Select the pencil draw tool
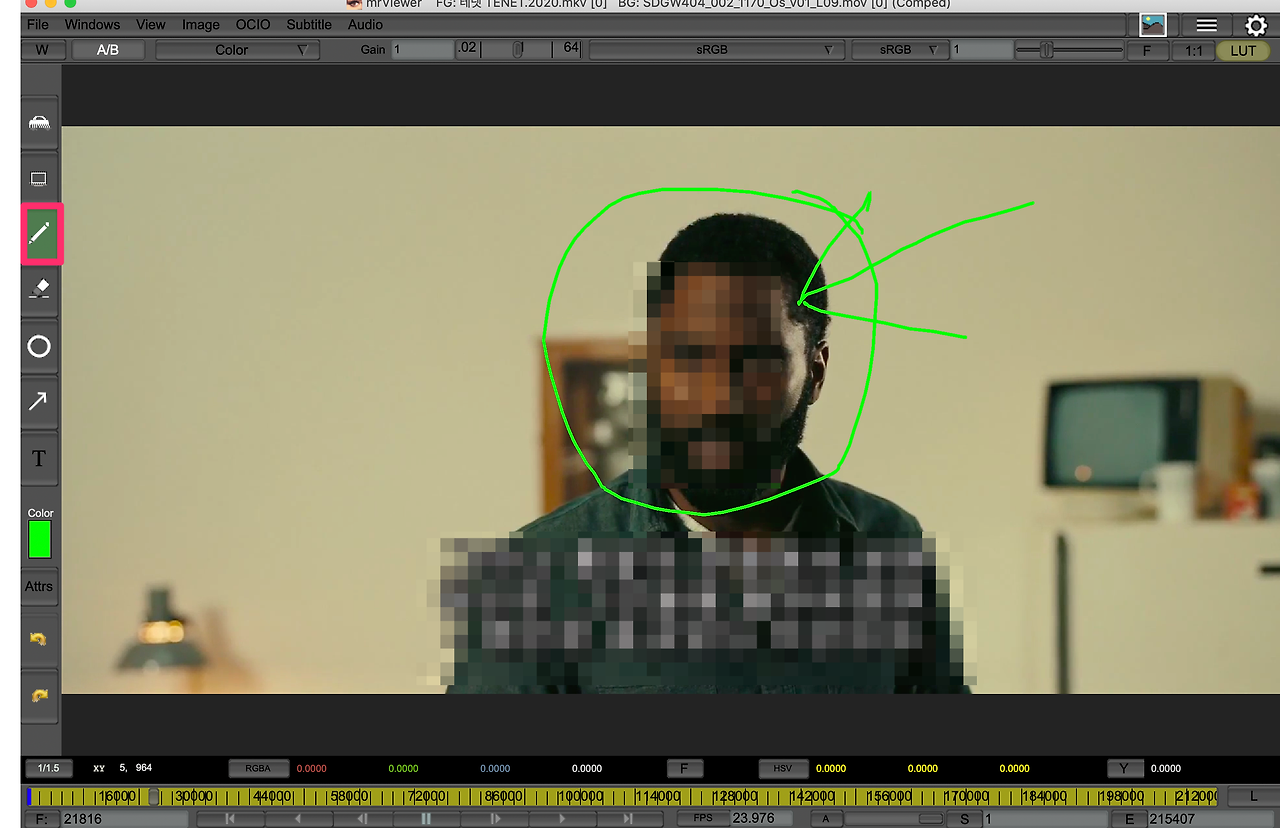 pyautogui.click(x=41, y=234)
